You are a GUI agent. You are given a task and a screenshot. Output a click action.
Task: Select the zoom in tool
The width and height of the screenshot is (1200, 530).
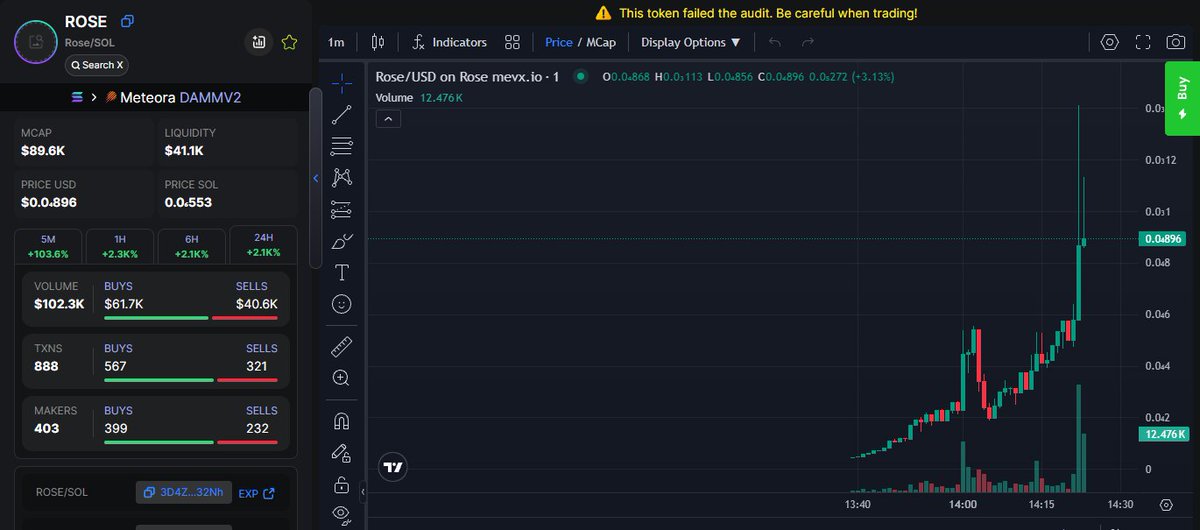tap(341, 378)
